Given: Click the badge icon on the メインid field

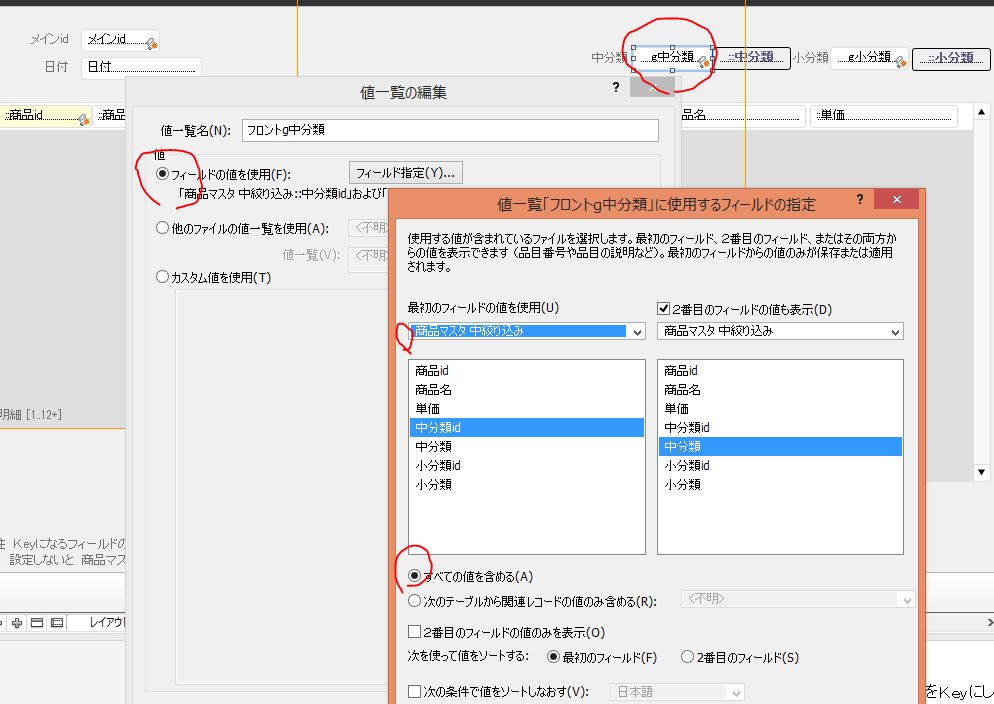Looking at the screenshot, I should tap(151, 45).
